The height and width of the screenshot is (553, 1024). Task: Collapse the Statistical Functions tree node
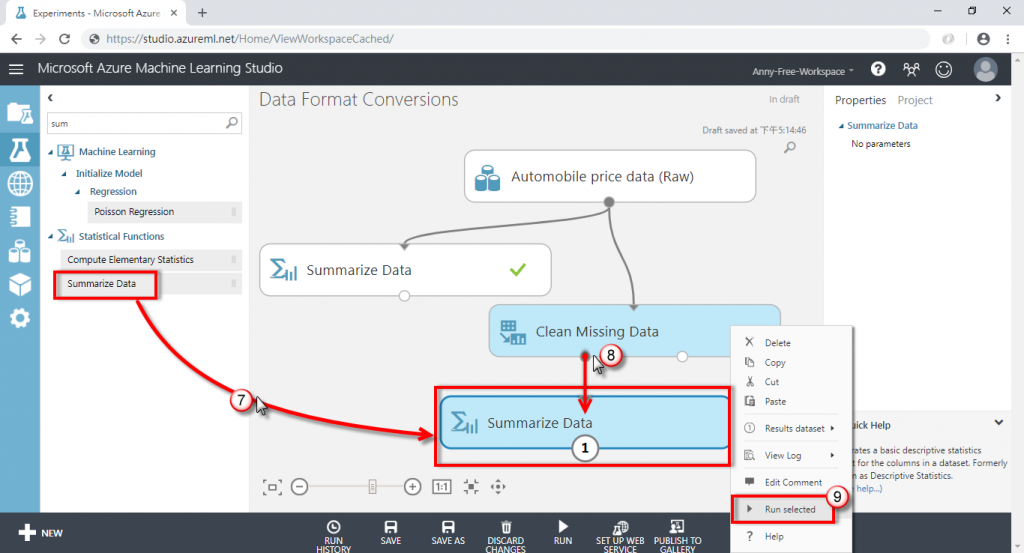(51, 236)
